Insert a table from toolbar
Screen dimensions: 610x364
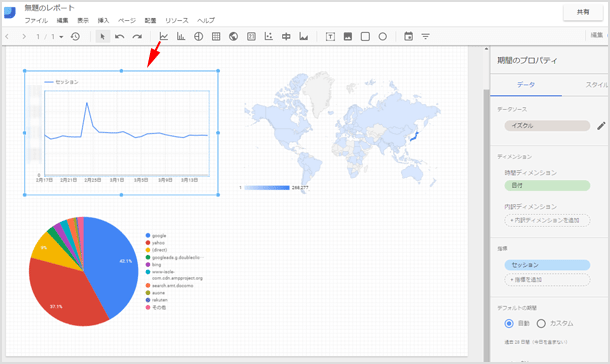[x=216, y=37]
